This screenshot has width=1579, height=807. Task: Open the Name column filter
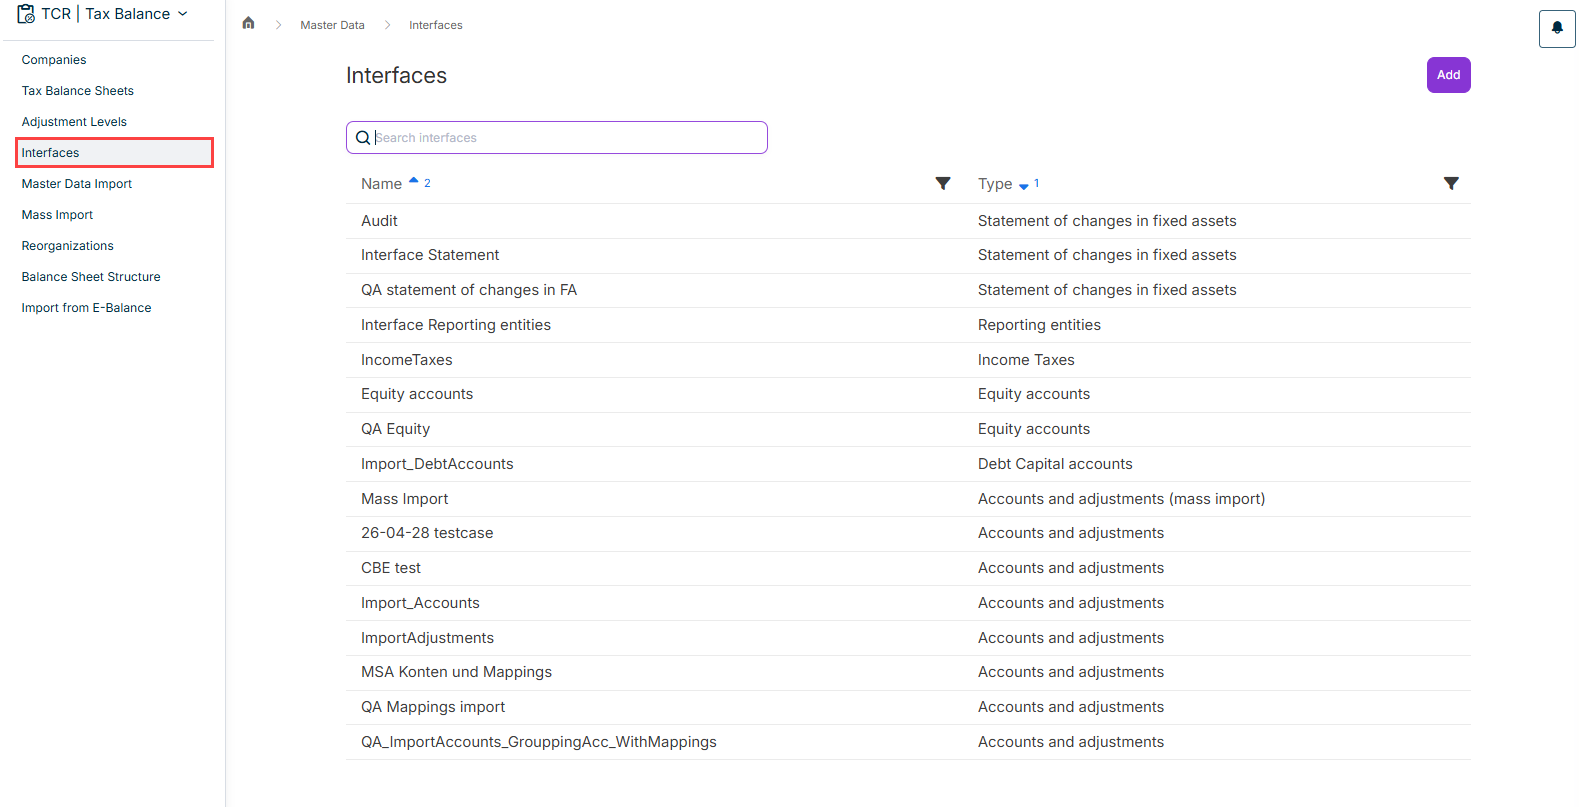point(943,183)
